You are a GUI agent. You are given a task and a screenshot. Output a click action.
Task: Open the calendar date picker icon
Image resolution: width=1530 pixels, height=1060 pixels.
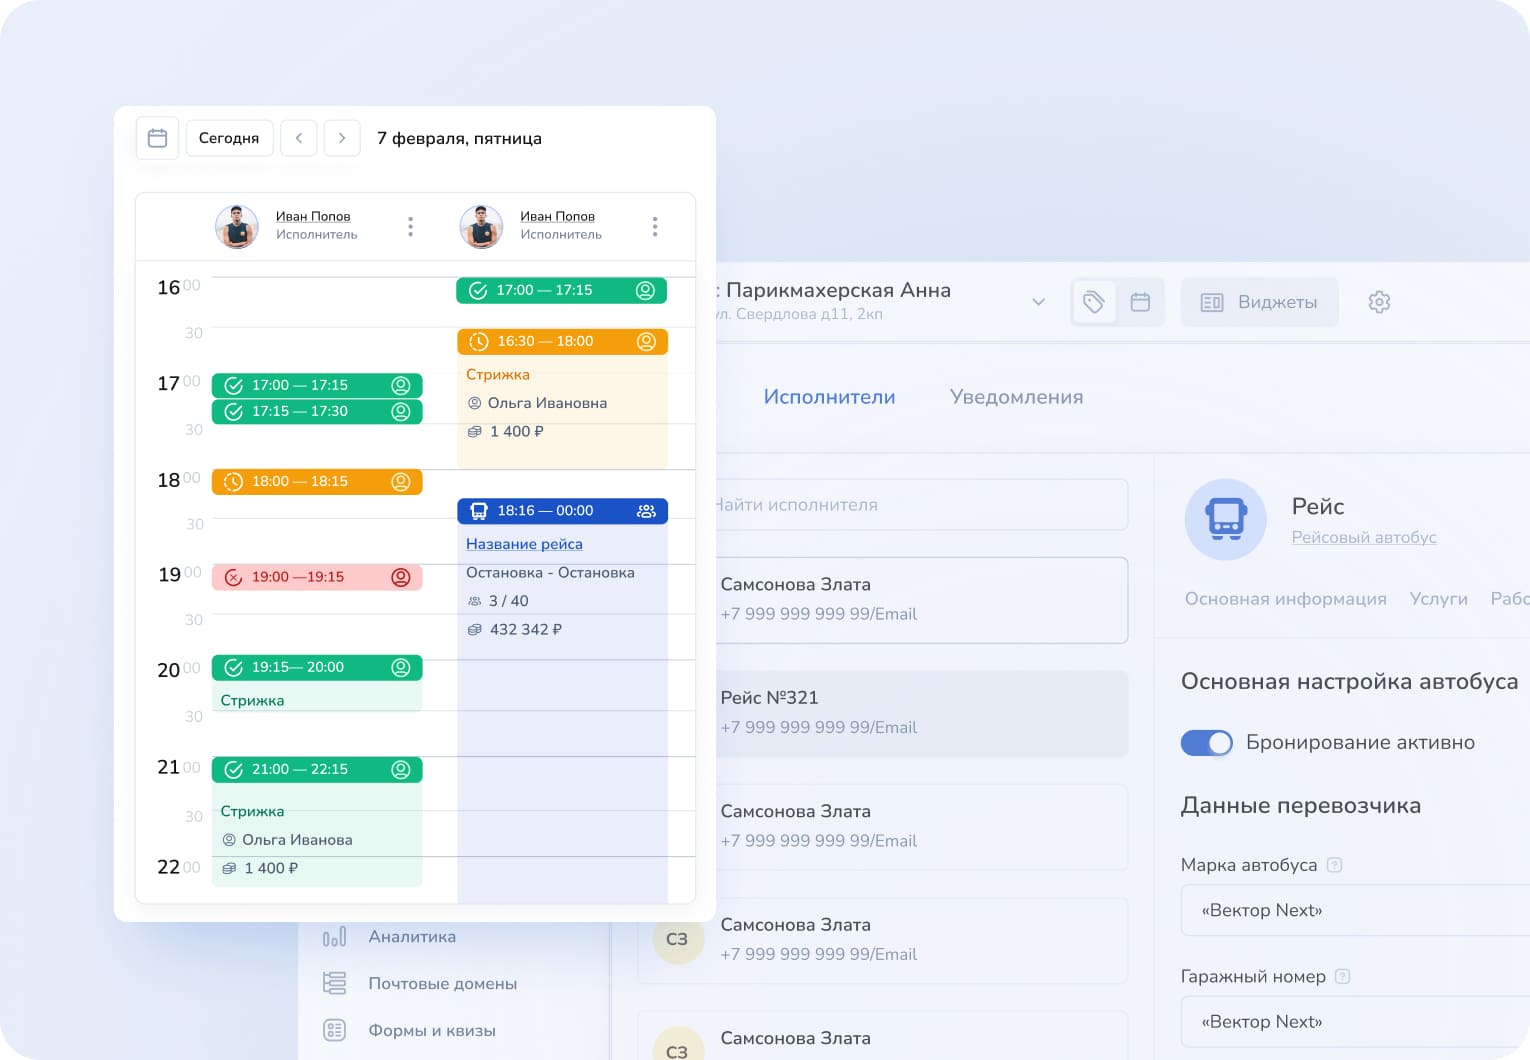[157, 138]
